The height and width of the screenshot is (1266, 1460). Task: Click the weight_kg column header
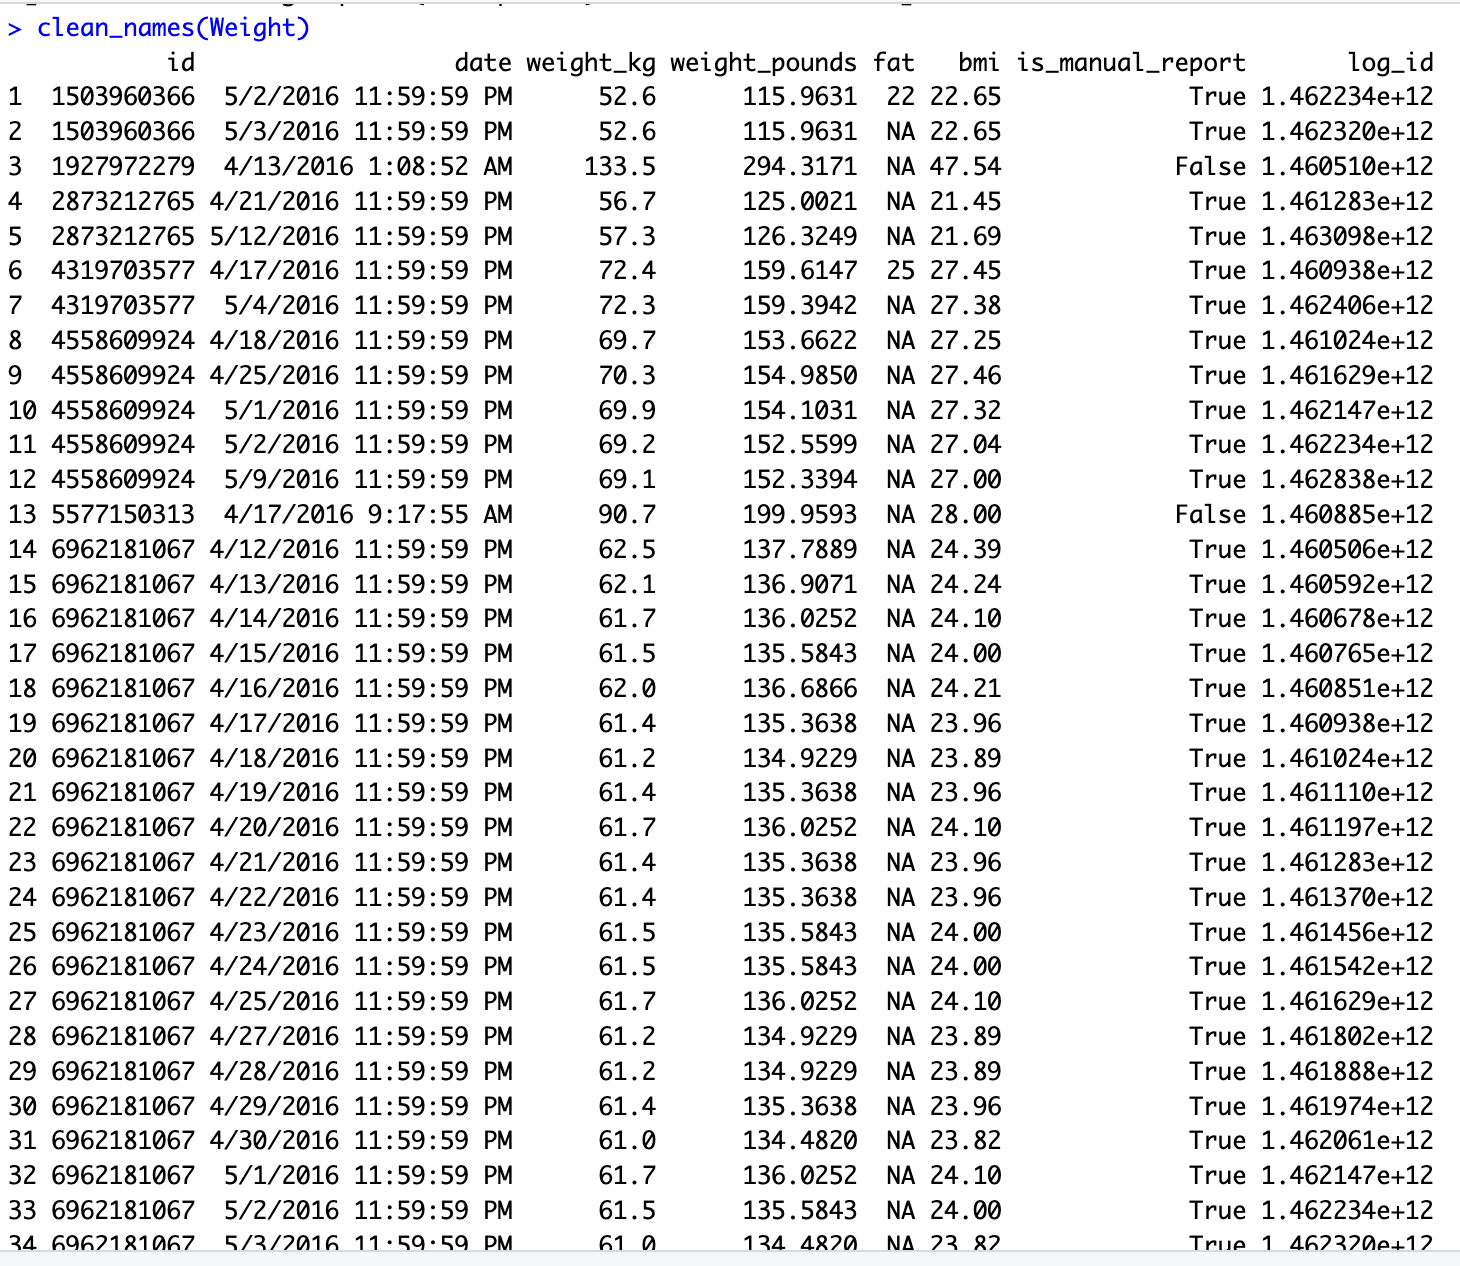pyautogui.click(x=591, y=63)
